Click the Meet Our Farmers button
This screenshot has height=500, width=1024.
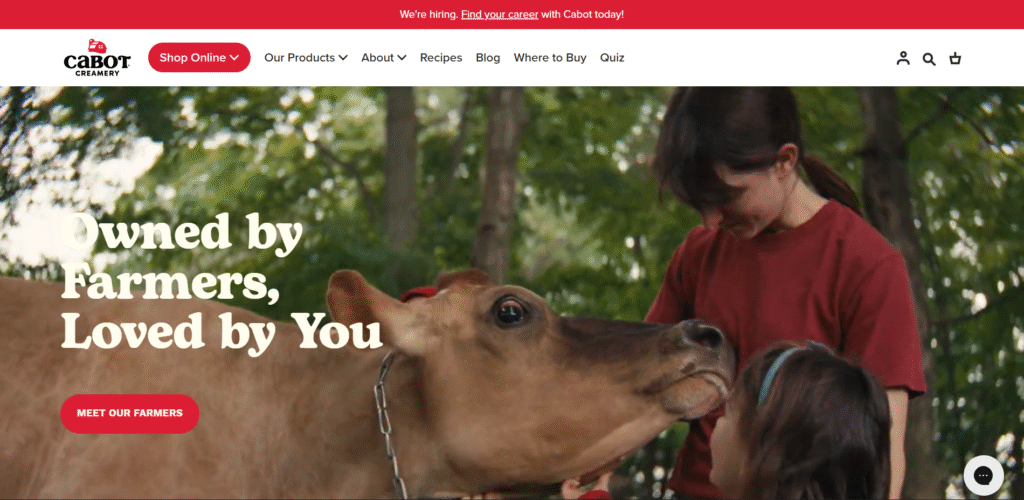click(x=130, y=413)
